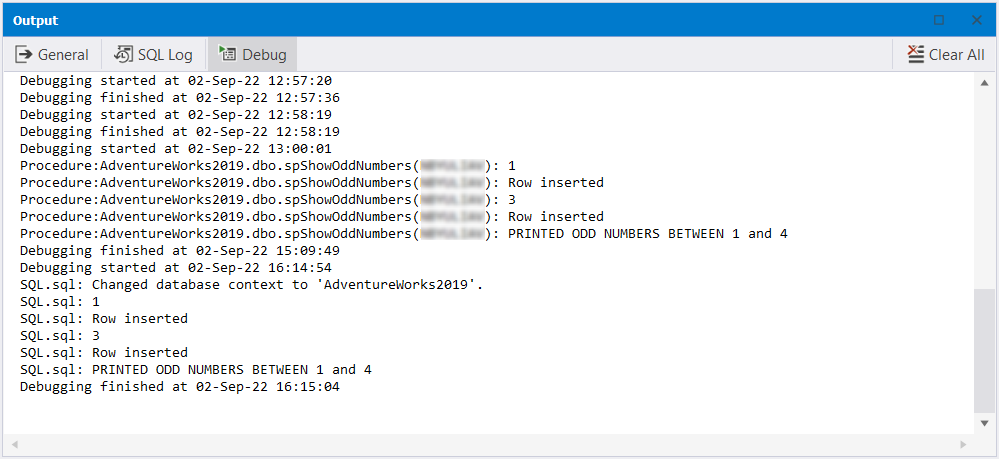Click the procedure line ending with ': 1'
Viewport: 1000px width, 459px height.
(x=268, y=166)
